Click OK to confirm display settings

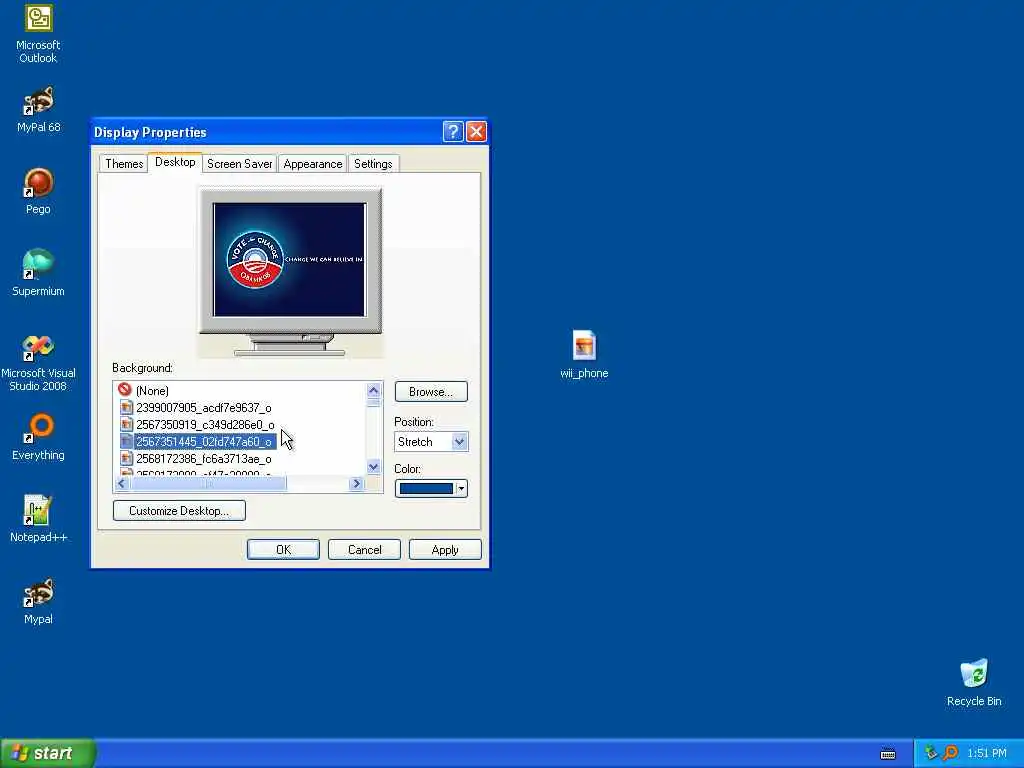[x=283, y=550]
